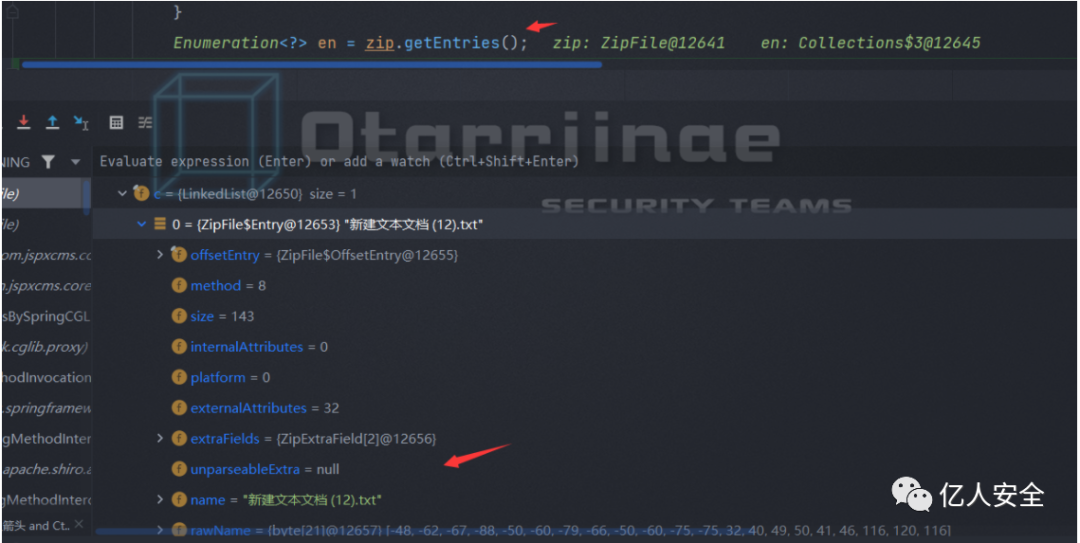
Task: Click the method field icon
Action: [x=179, y=285]
